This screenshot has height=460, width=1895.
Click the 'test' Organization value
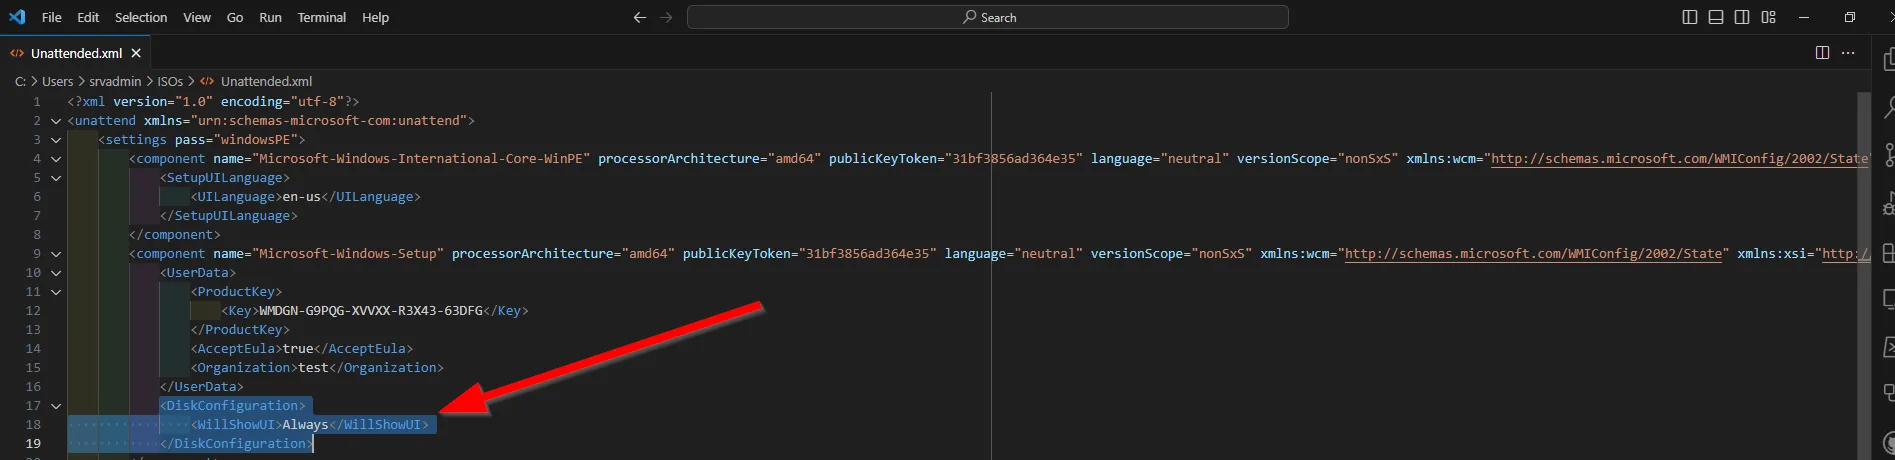(x=313, y=368)
